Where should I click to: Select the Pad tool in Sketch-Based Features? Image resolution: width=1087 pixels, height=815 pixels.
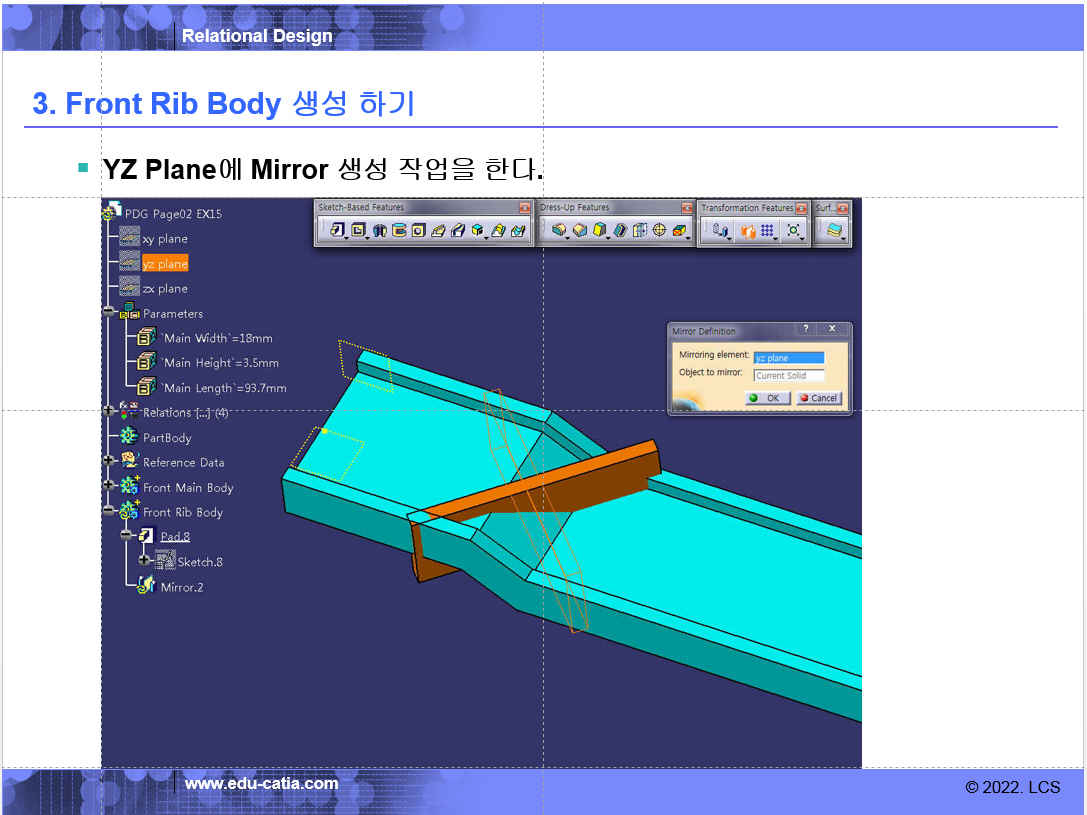(x=337, y=231)
